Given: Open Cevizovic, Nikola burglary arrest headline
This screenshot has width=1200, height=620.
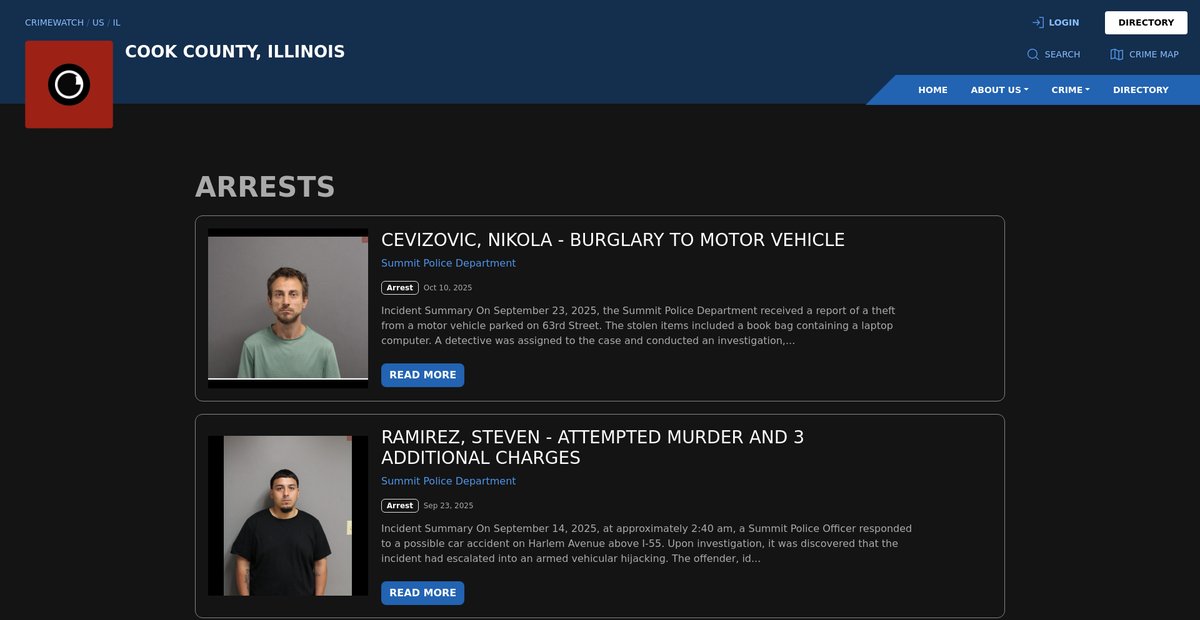Looking at the screenshot, I should (x=613, y=240).
